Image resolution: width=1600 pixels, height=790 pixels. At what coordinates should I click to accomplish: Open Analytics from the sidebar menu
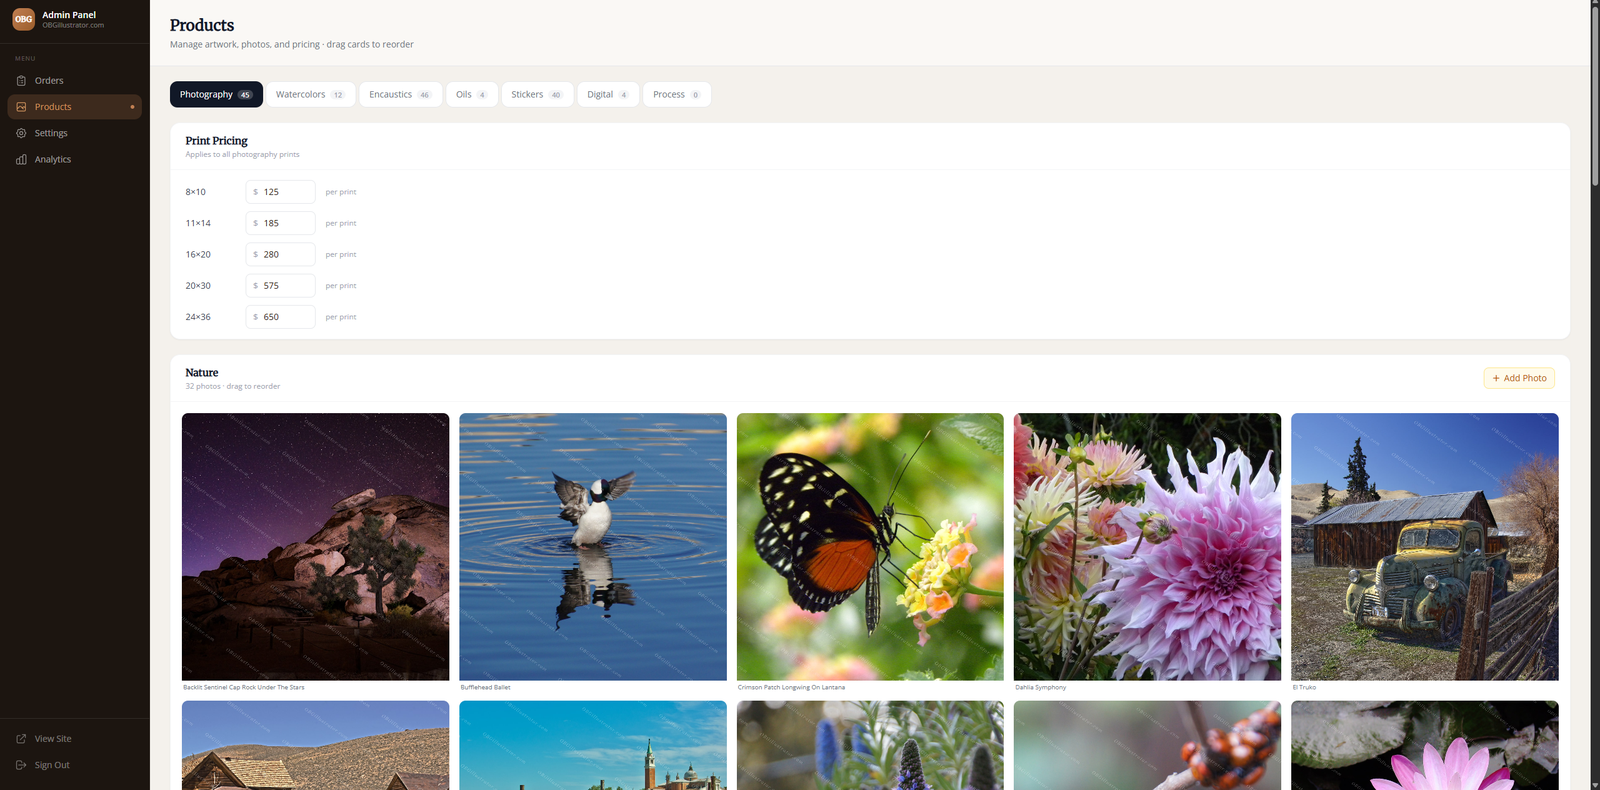click(74, 159)
